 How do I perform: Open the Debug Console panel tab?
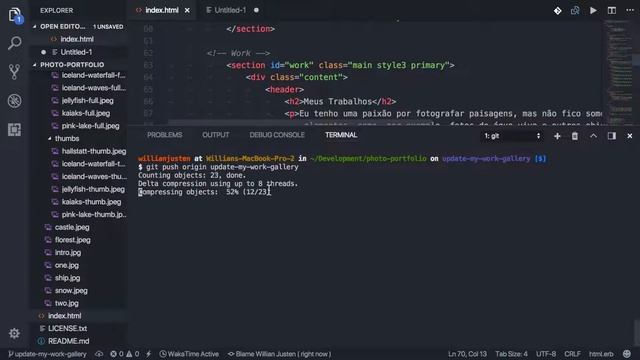click(x=277, y=135)
